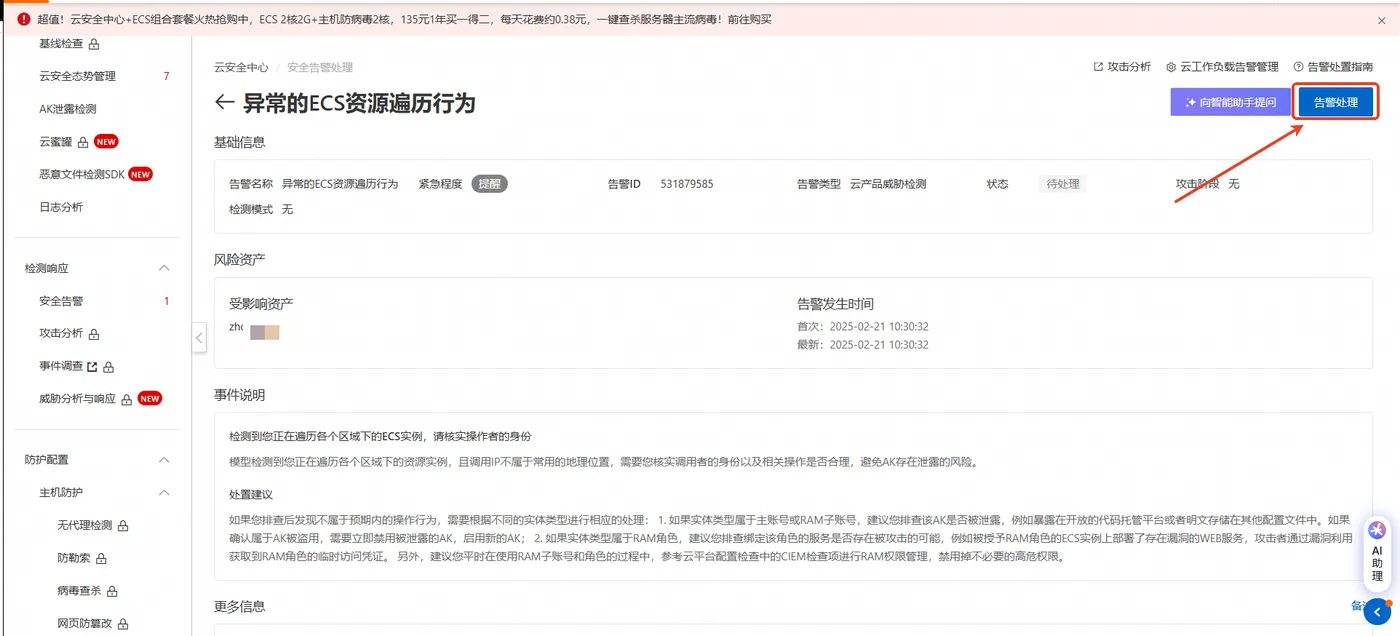The height and width of the screenshot is (636, 1400).
Task: Open 威胁分析与响应 in the sidebar
Action: click(77, 398)
